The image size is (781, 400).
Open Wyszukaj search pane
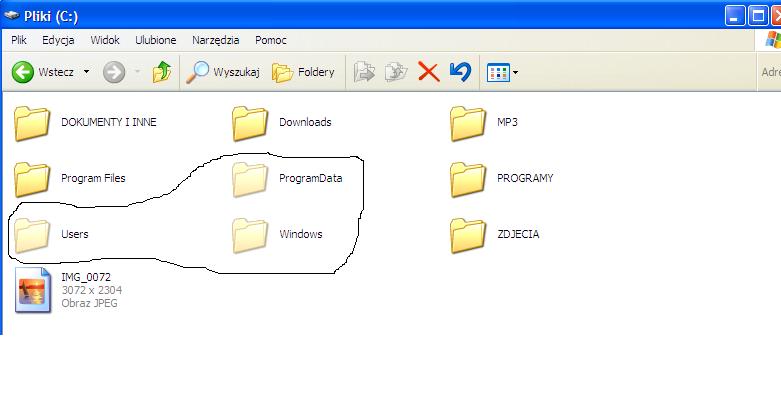point(223,72)
